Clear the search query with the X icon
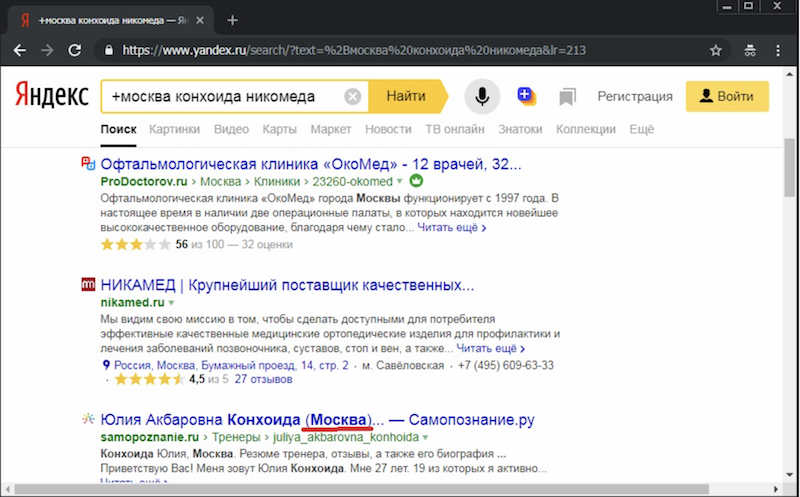 click(x=353, y=96)
